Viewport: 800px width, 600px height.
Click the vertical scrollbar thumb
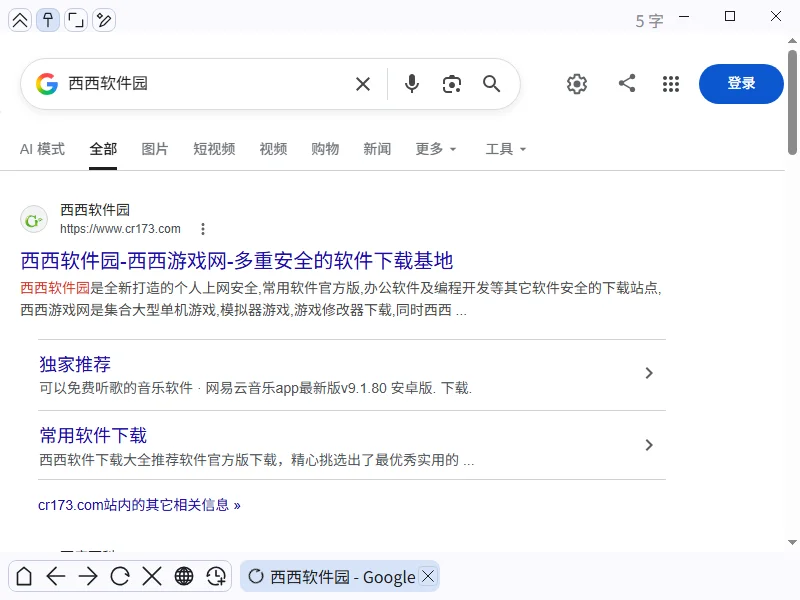click(792, 102)
